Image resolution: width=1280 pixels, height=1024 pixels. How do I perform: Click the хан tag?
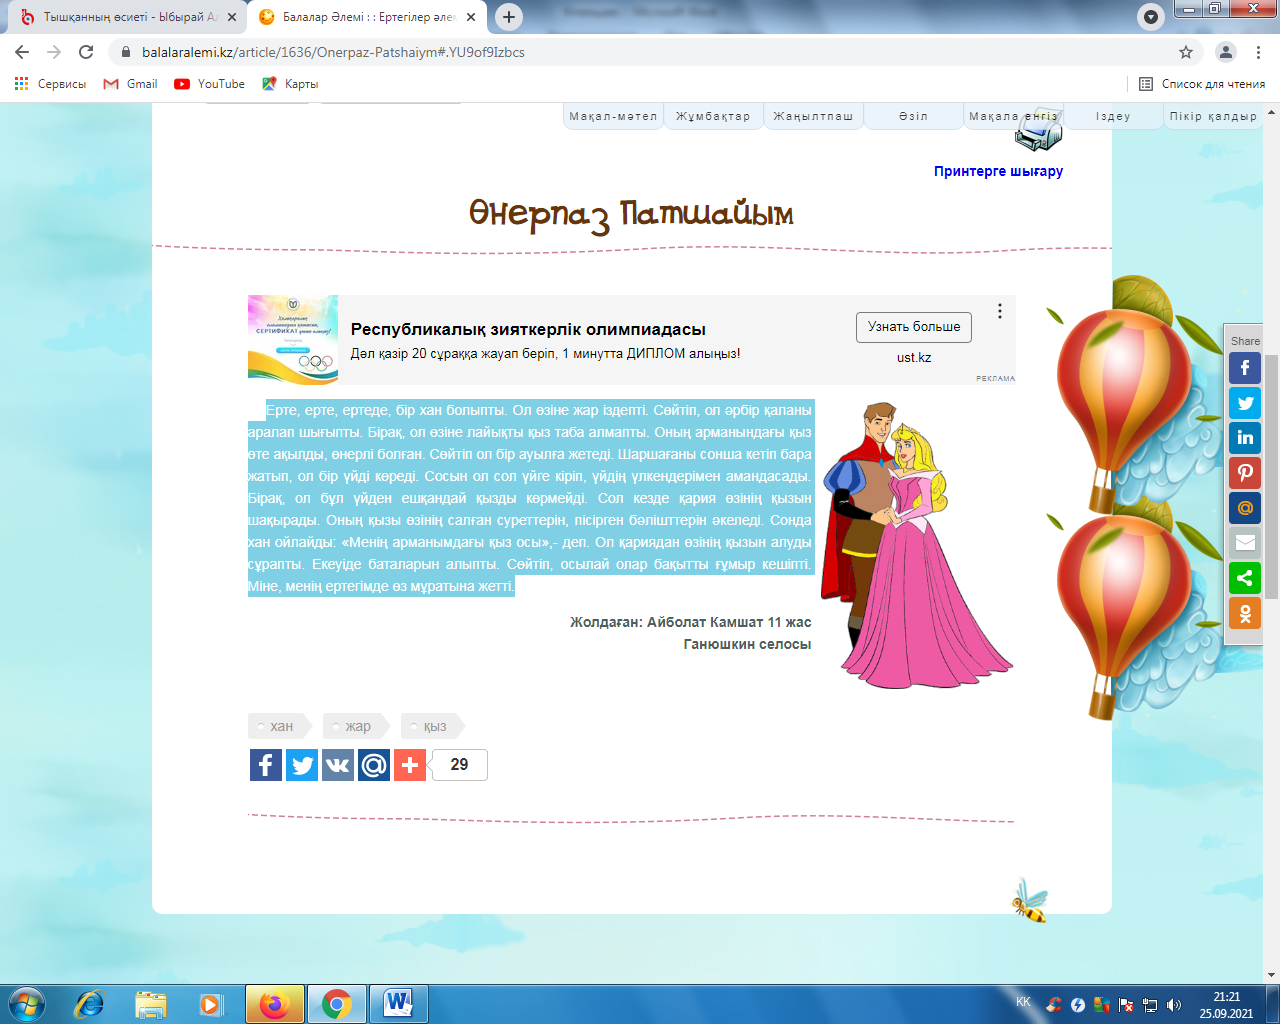click(x=279, y=726)
